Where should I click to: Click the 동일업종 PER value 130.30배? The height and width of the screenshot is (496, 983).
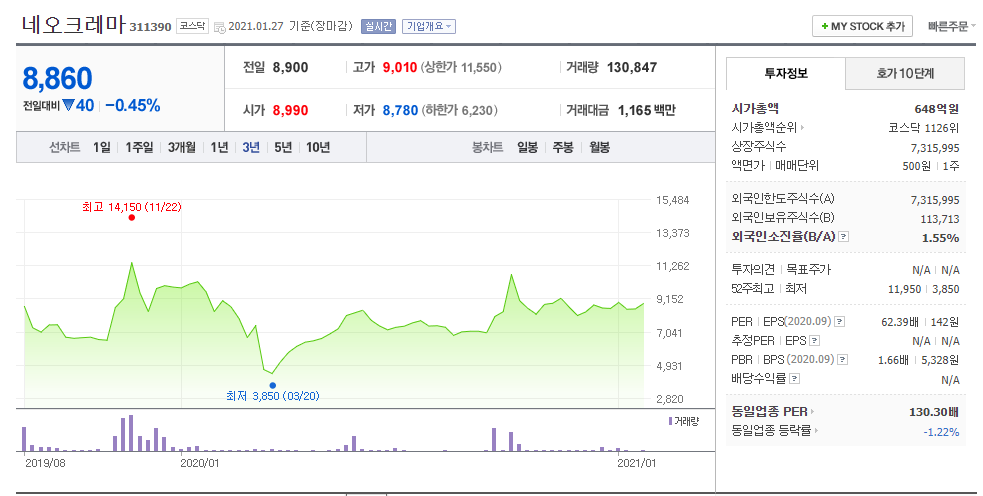coord(933,413)
